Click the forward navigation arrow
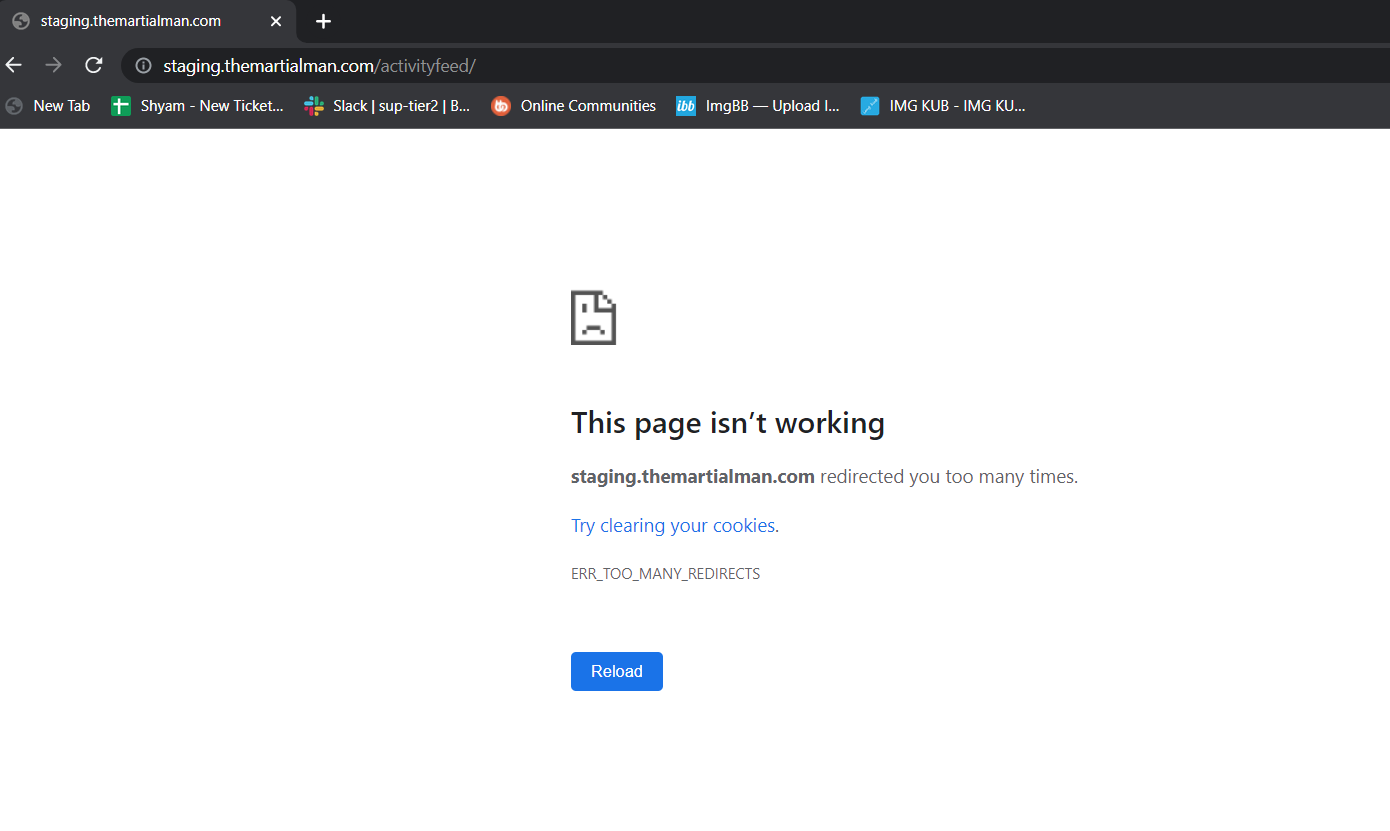The width and height of the screenshot is (1390, 831). [54, 65]
